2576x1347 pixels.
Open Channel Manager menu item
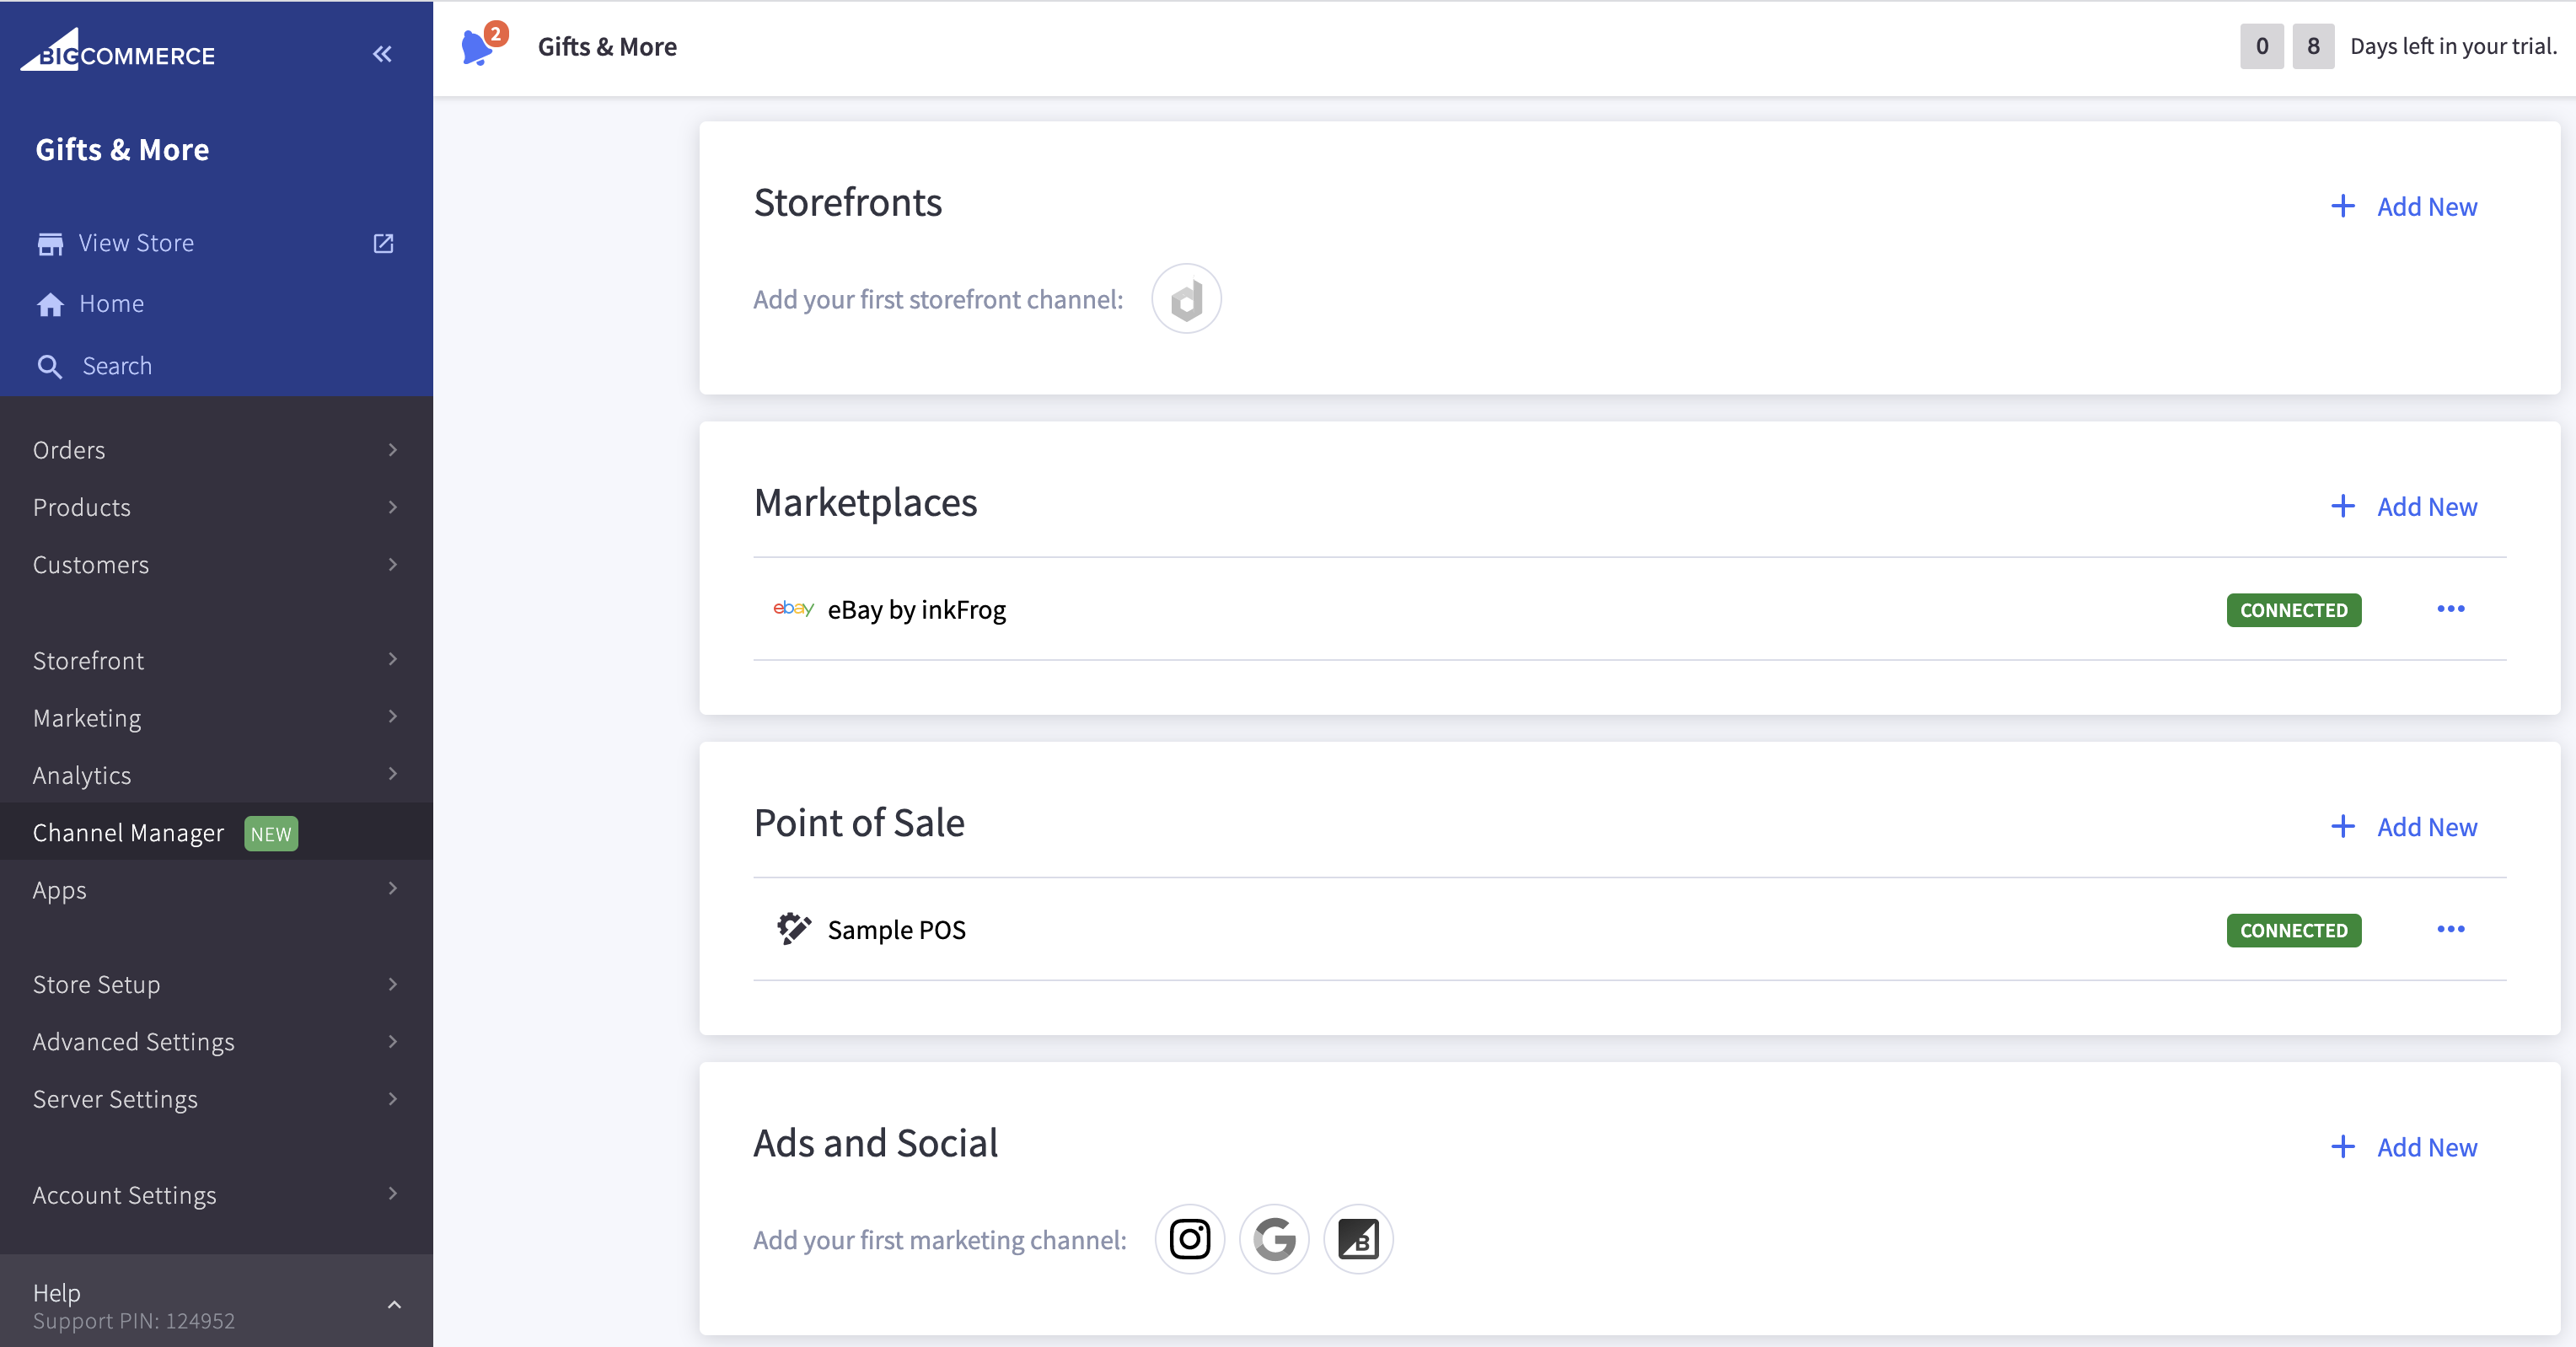[x=128, y=832]
